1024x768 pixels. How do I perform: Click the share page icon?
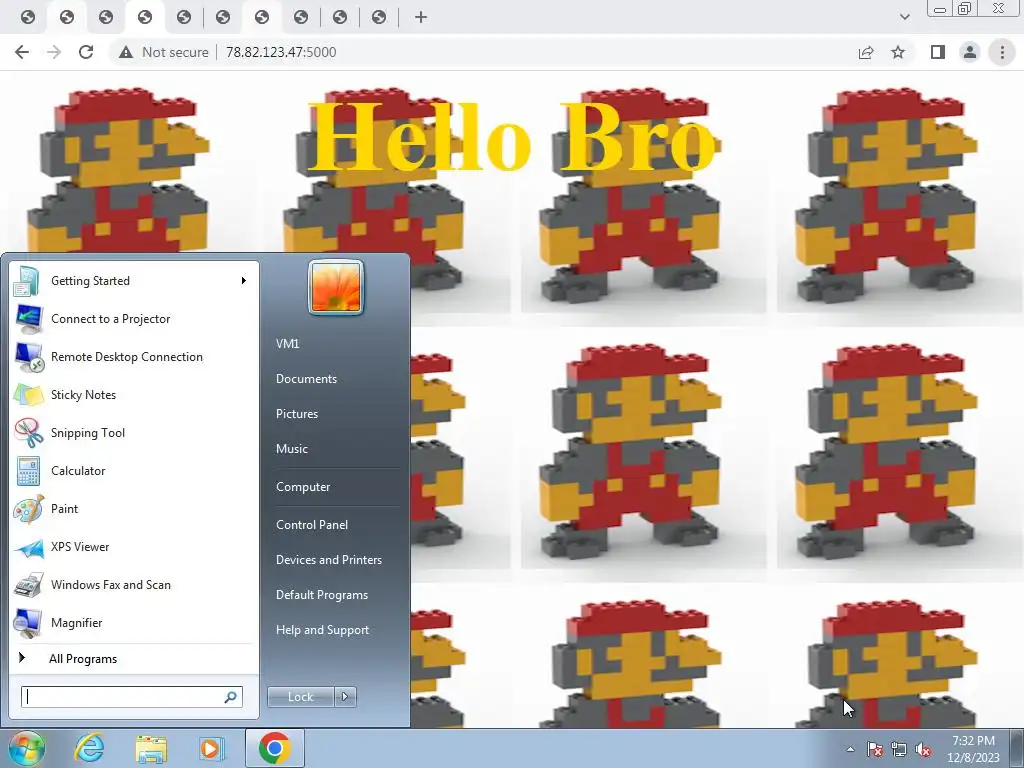866,52
